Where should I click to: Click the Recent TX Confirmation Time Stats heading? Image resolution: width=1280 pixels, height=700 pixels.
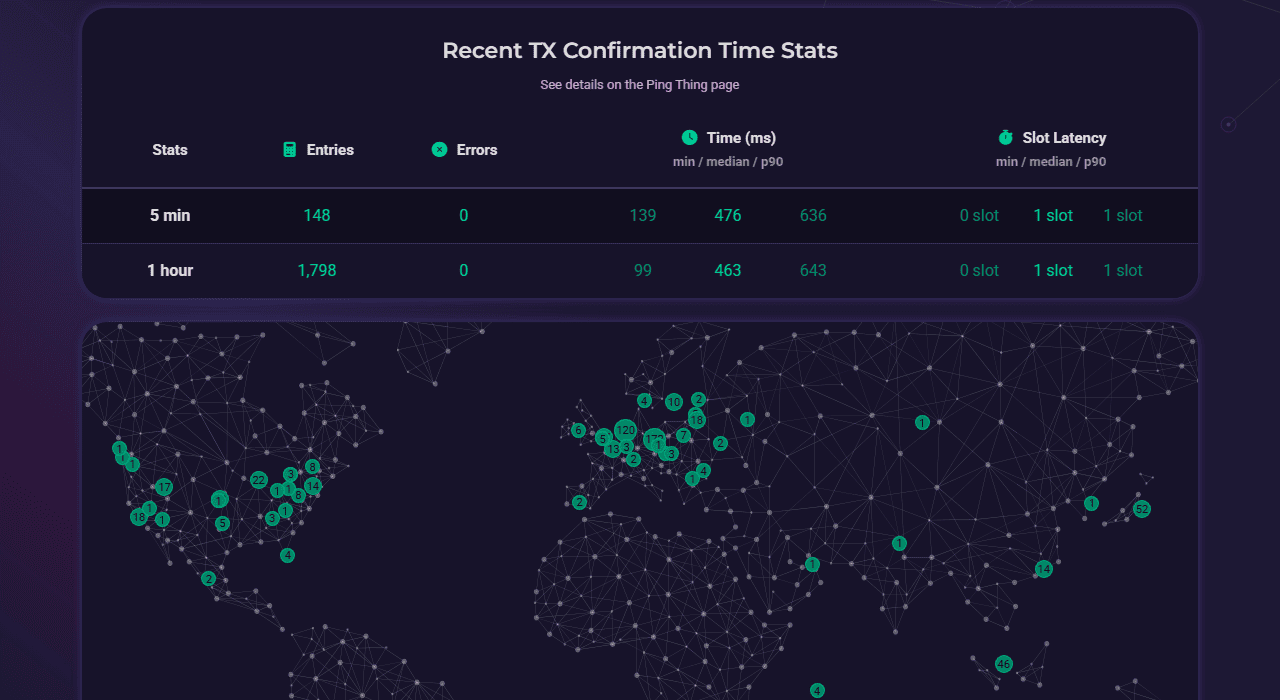(640, 50)
